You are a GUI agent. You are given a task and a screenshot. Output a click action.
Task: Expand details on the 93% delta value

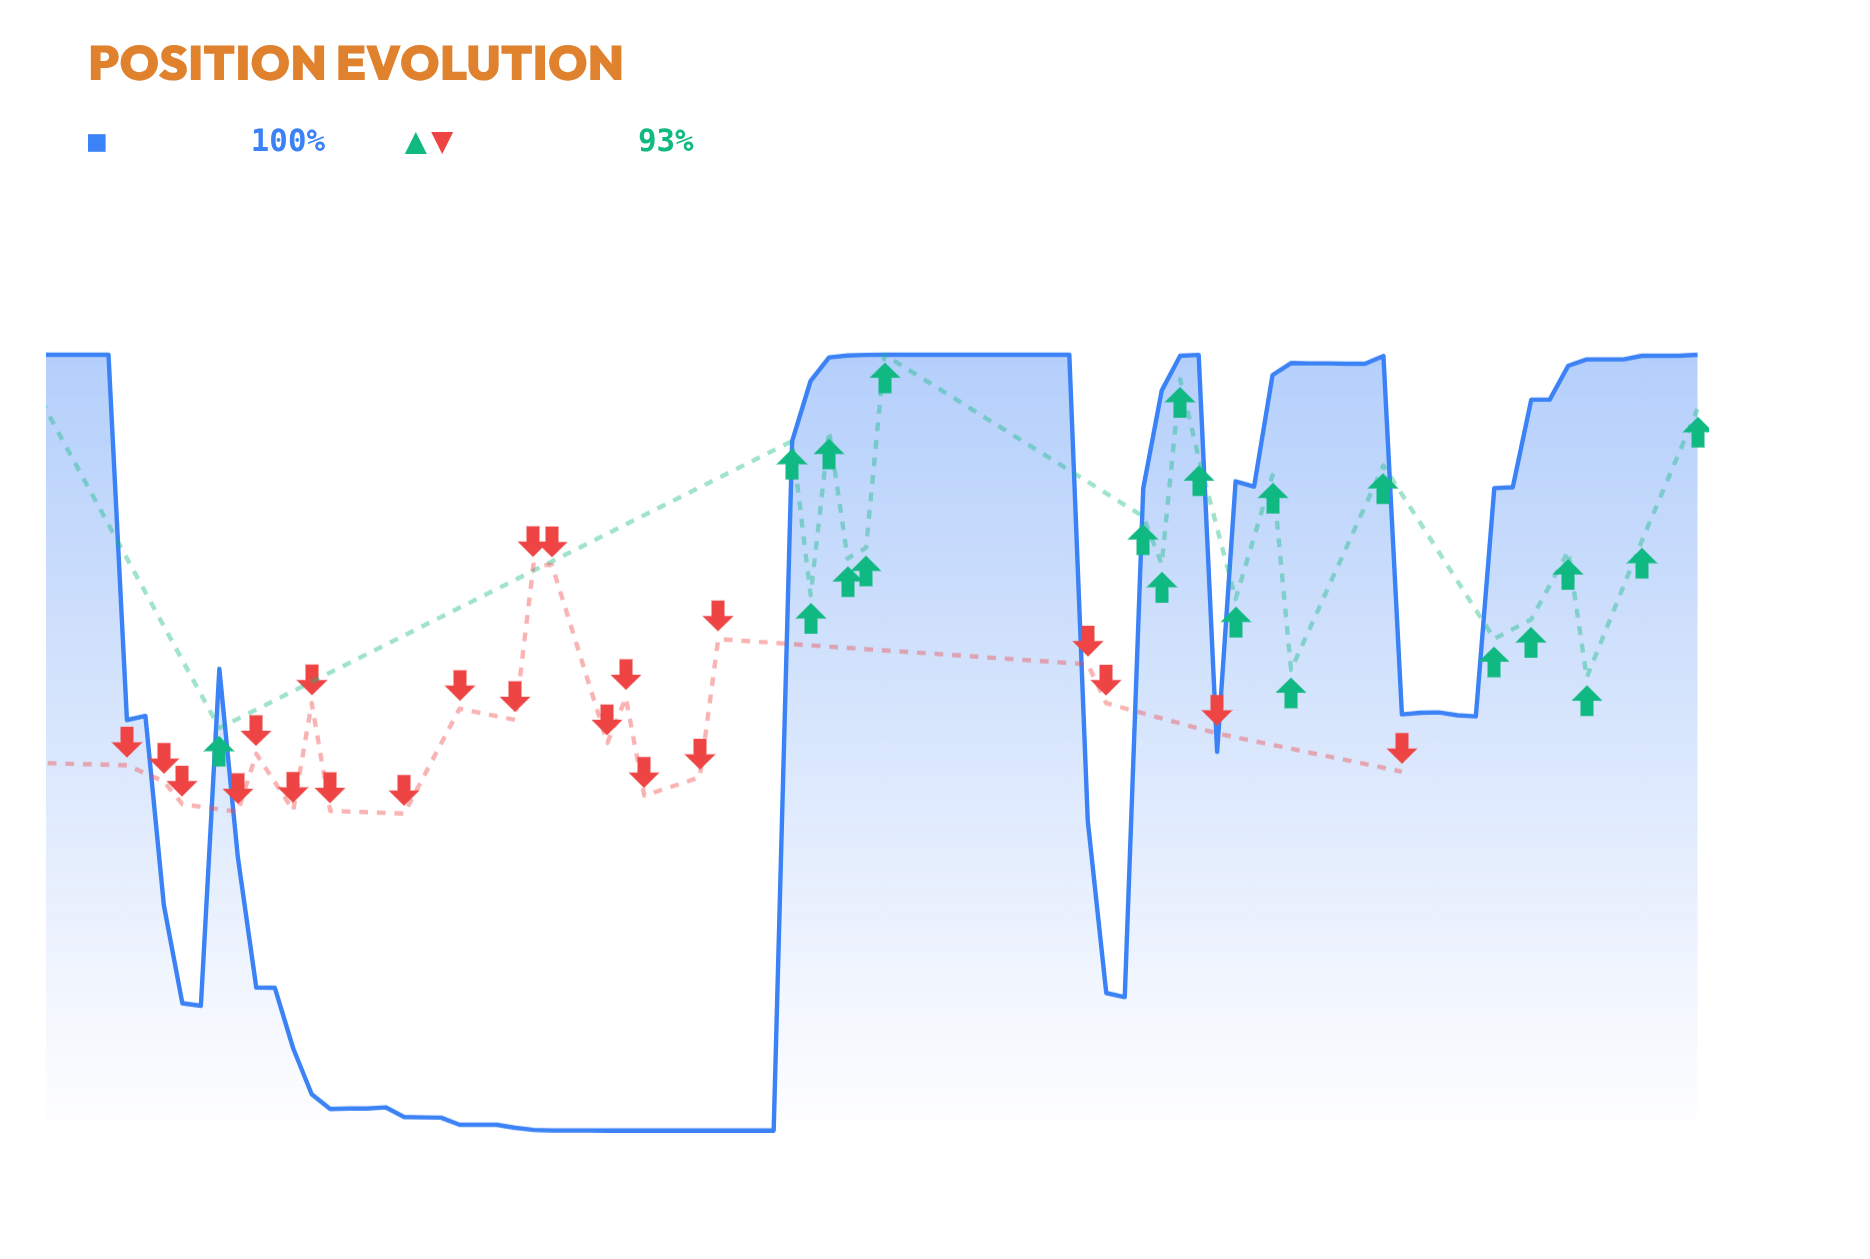pyautogui.click(x=667, y=139)
